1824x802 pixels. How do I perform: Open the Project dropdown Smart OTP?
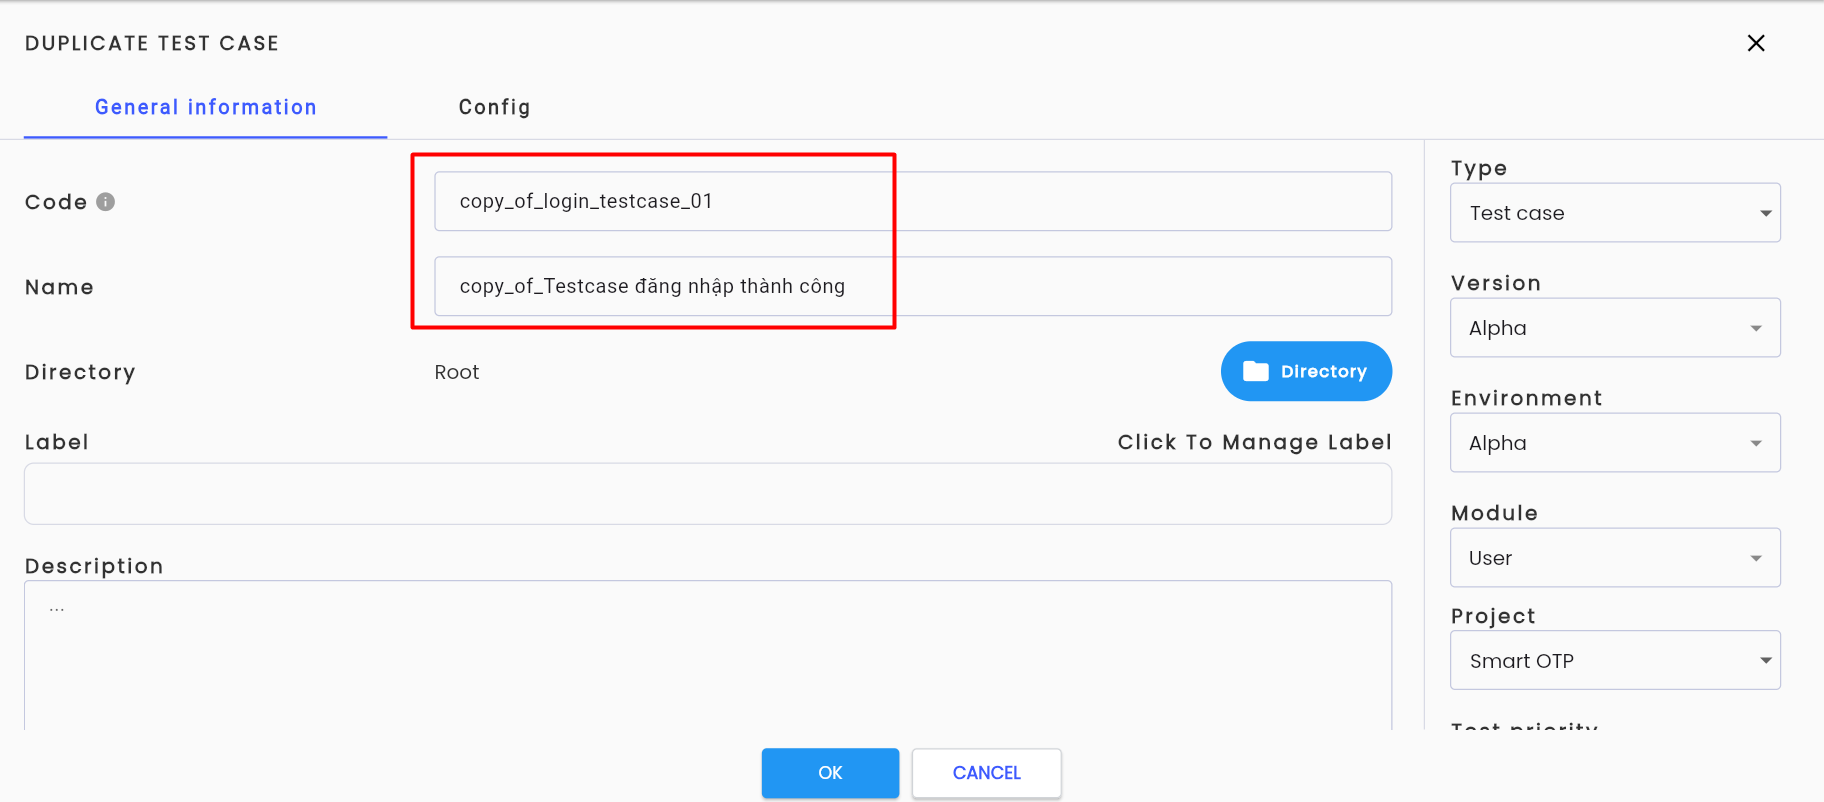pos(1615,660)
